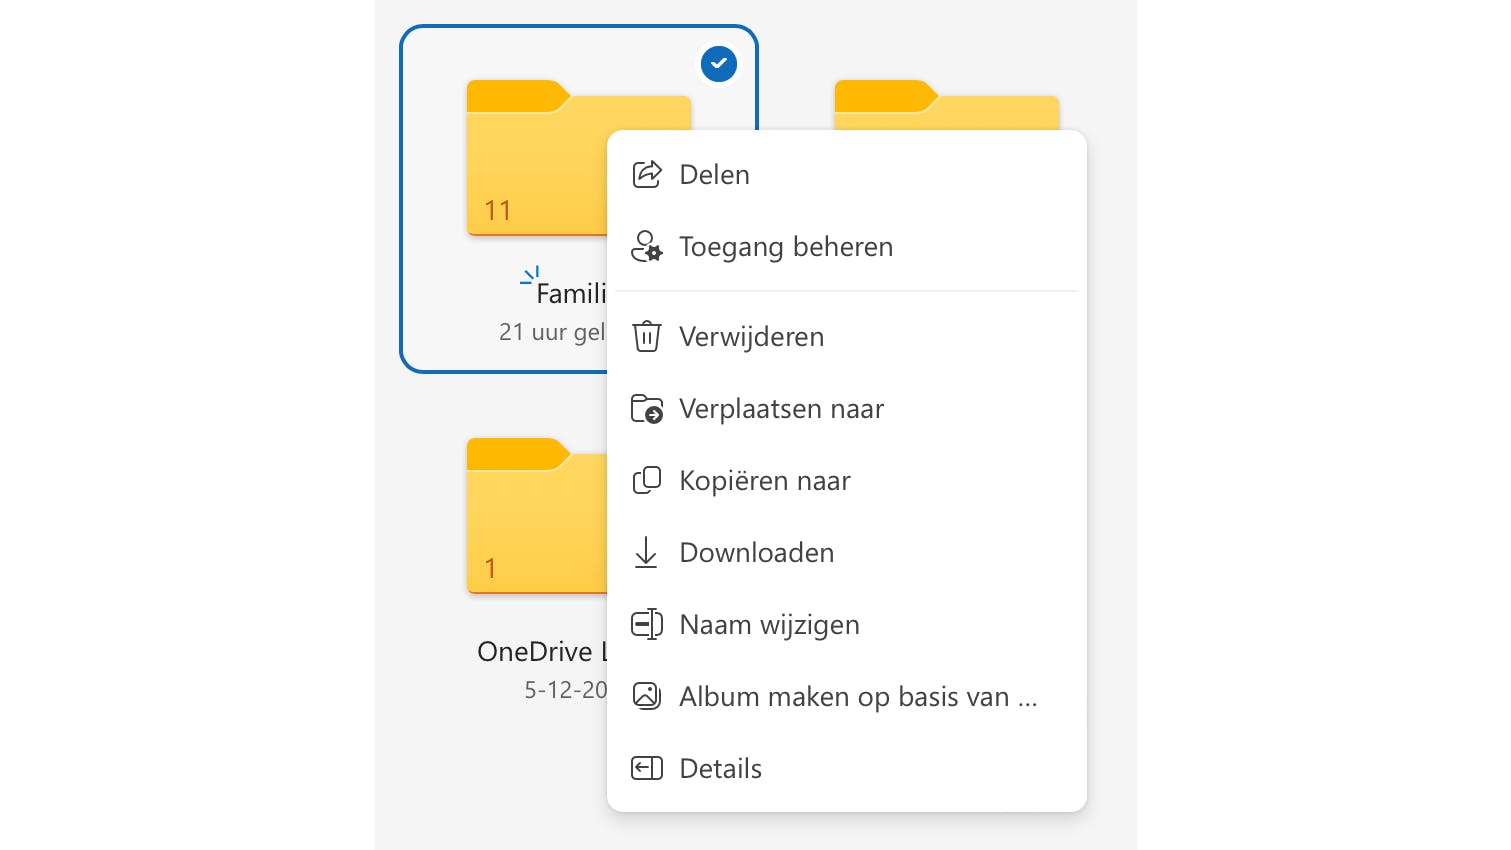Image resolution: width=1511 pixels, height=850 pixels.
Task: Choose Verwijderen from the context menu
Action: (752, 336)
